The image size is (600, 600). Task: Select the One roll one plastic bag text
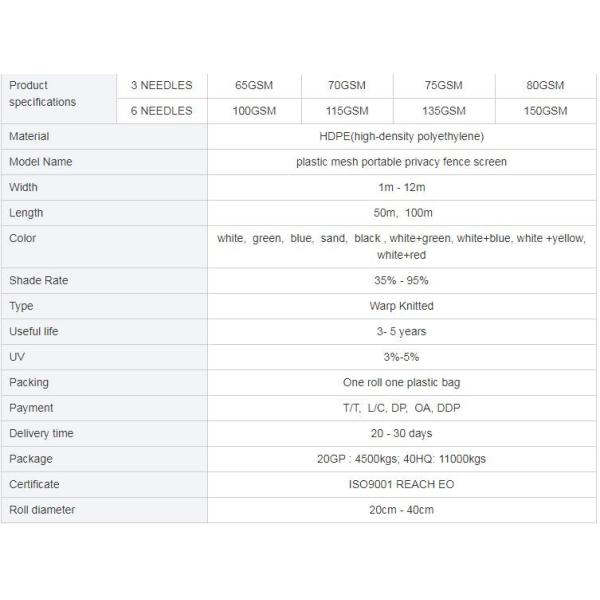click(401, 383)
